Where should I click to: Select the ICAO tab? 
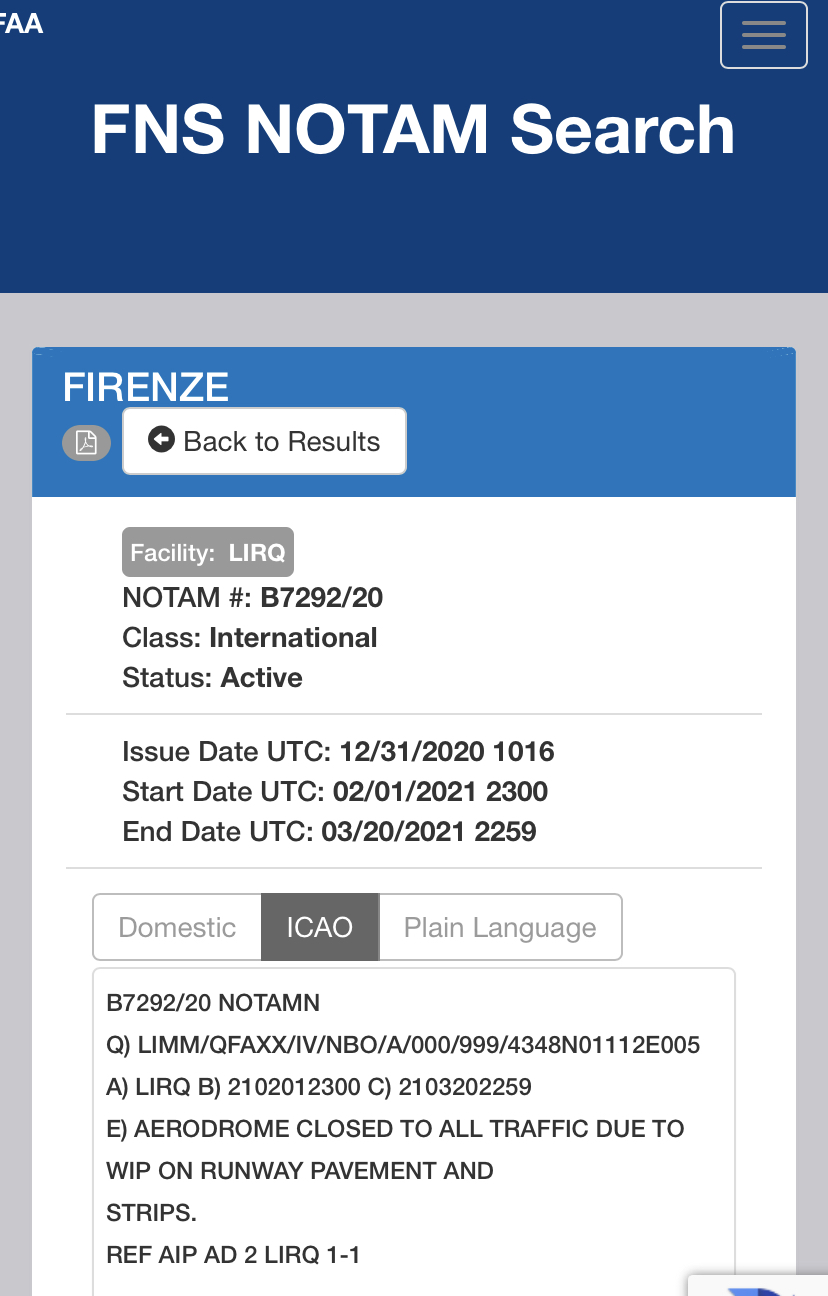[320, 927]
